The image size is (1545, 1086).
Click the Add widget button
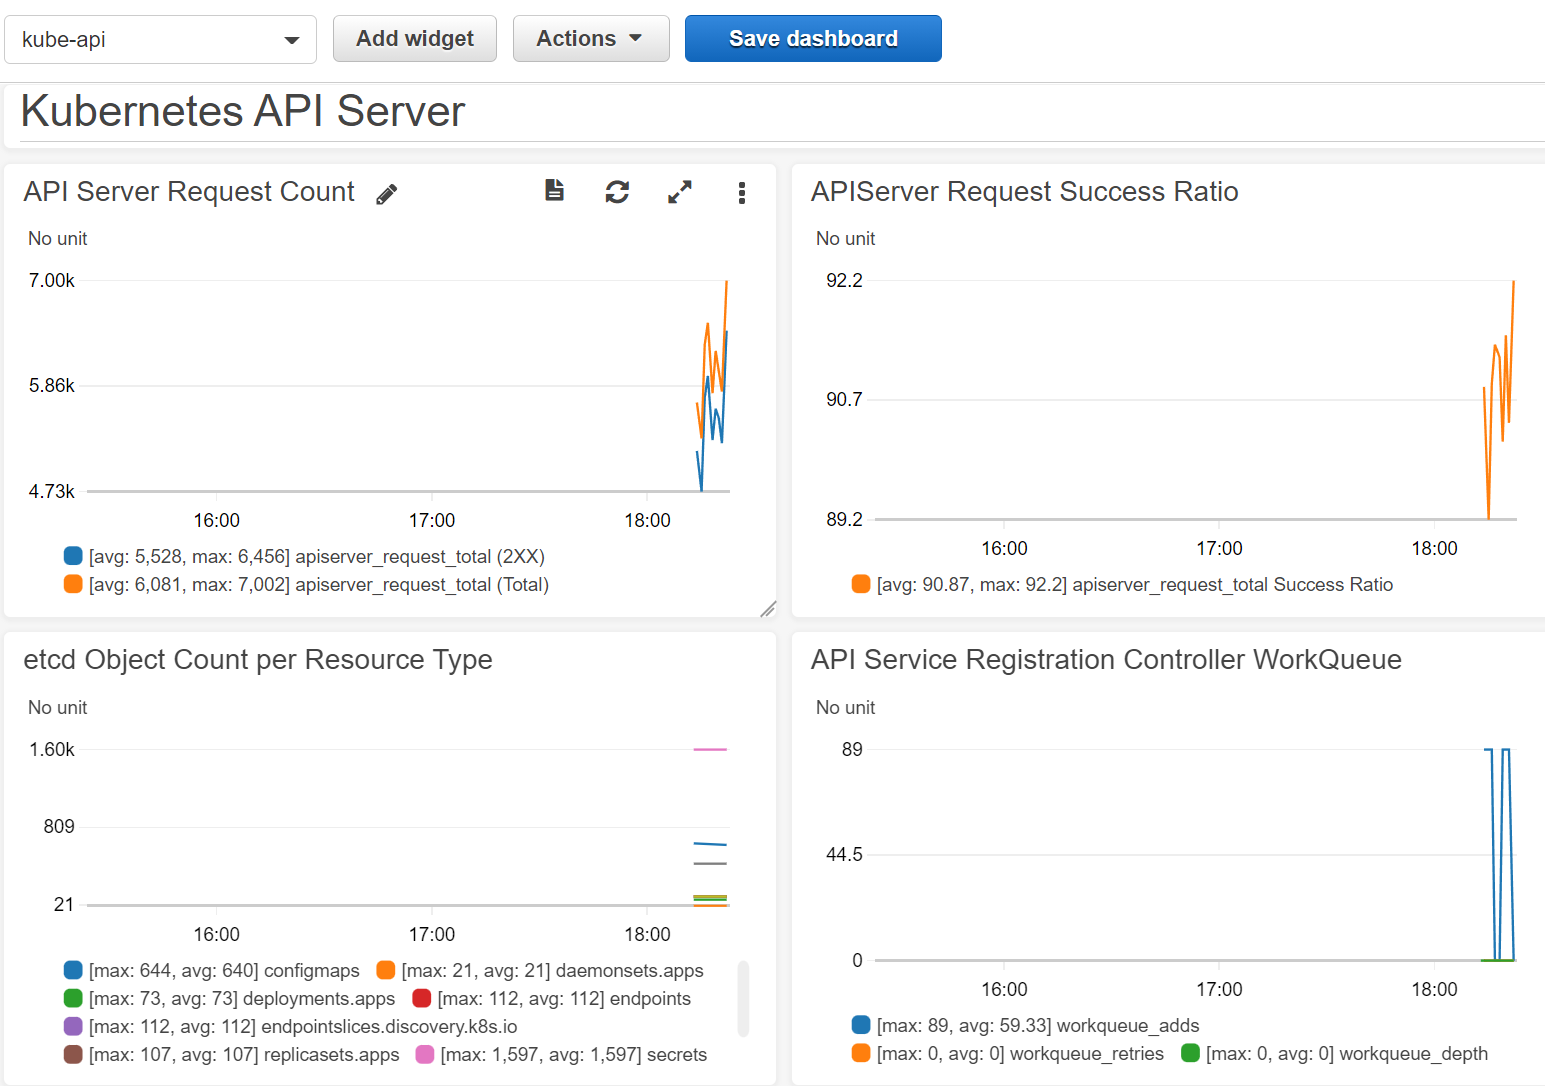414,38
